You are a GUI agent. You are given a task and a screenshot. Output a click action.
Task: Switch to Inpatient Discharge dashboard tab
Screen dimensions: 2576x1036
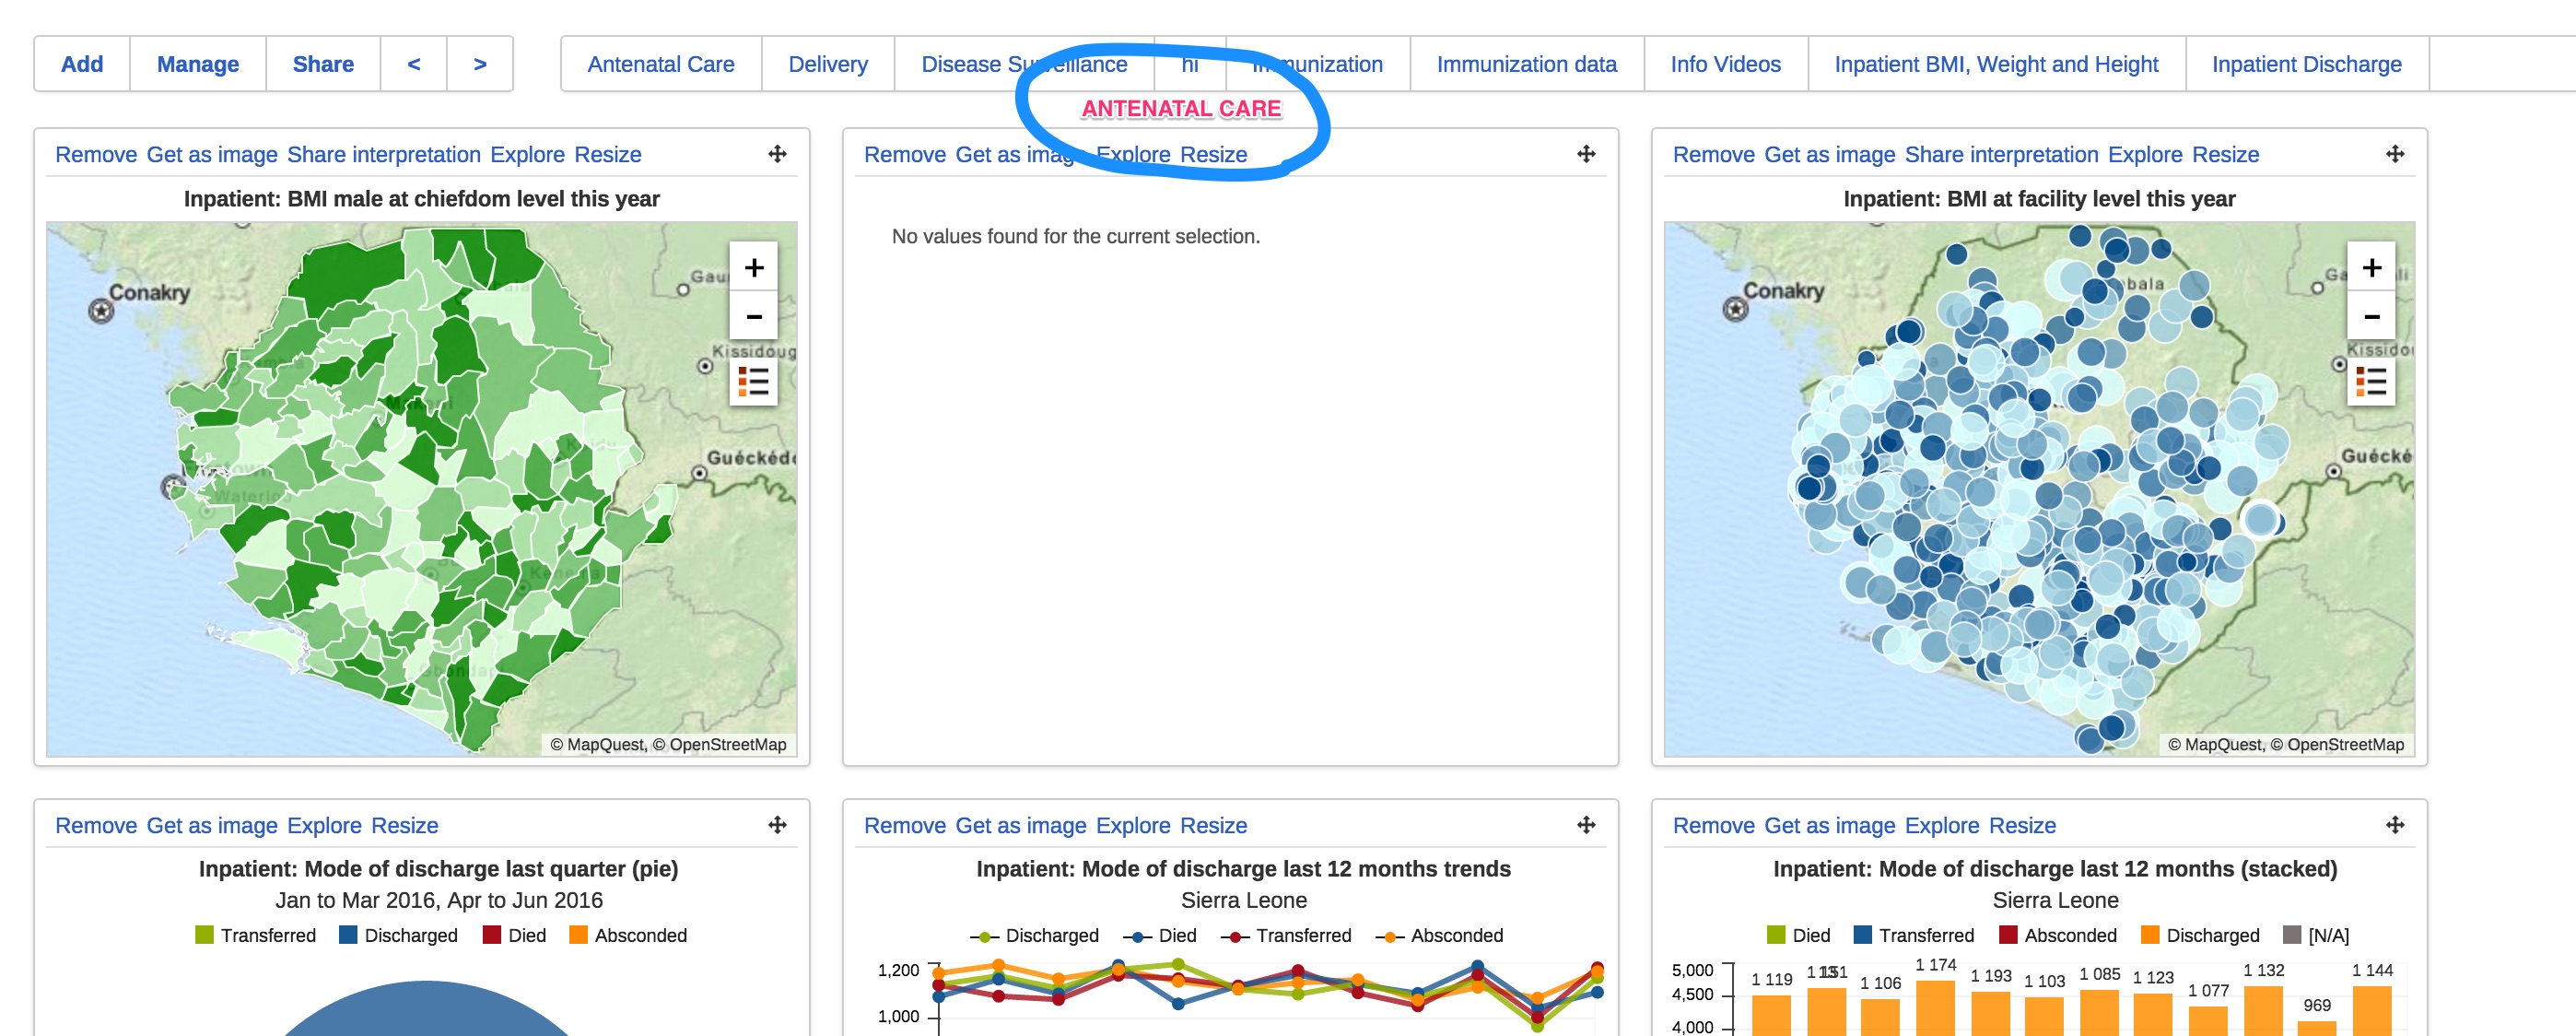point(2305,64)
